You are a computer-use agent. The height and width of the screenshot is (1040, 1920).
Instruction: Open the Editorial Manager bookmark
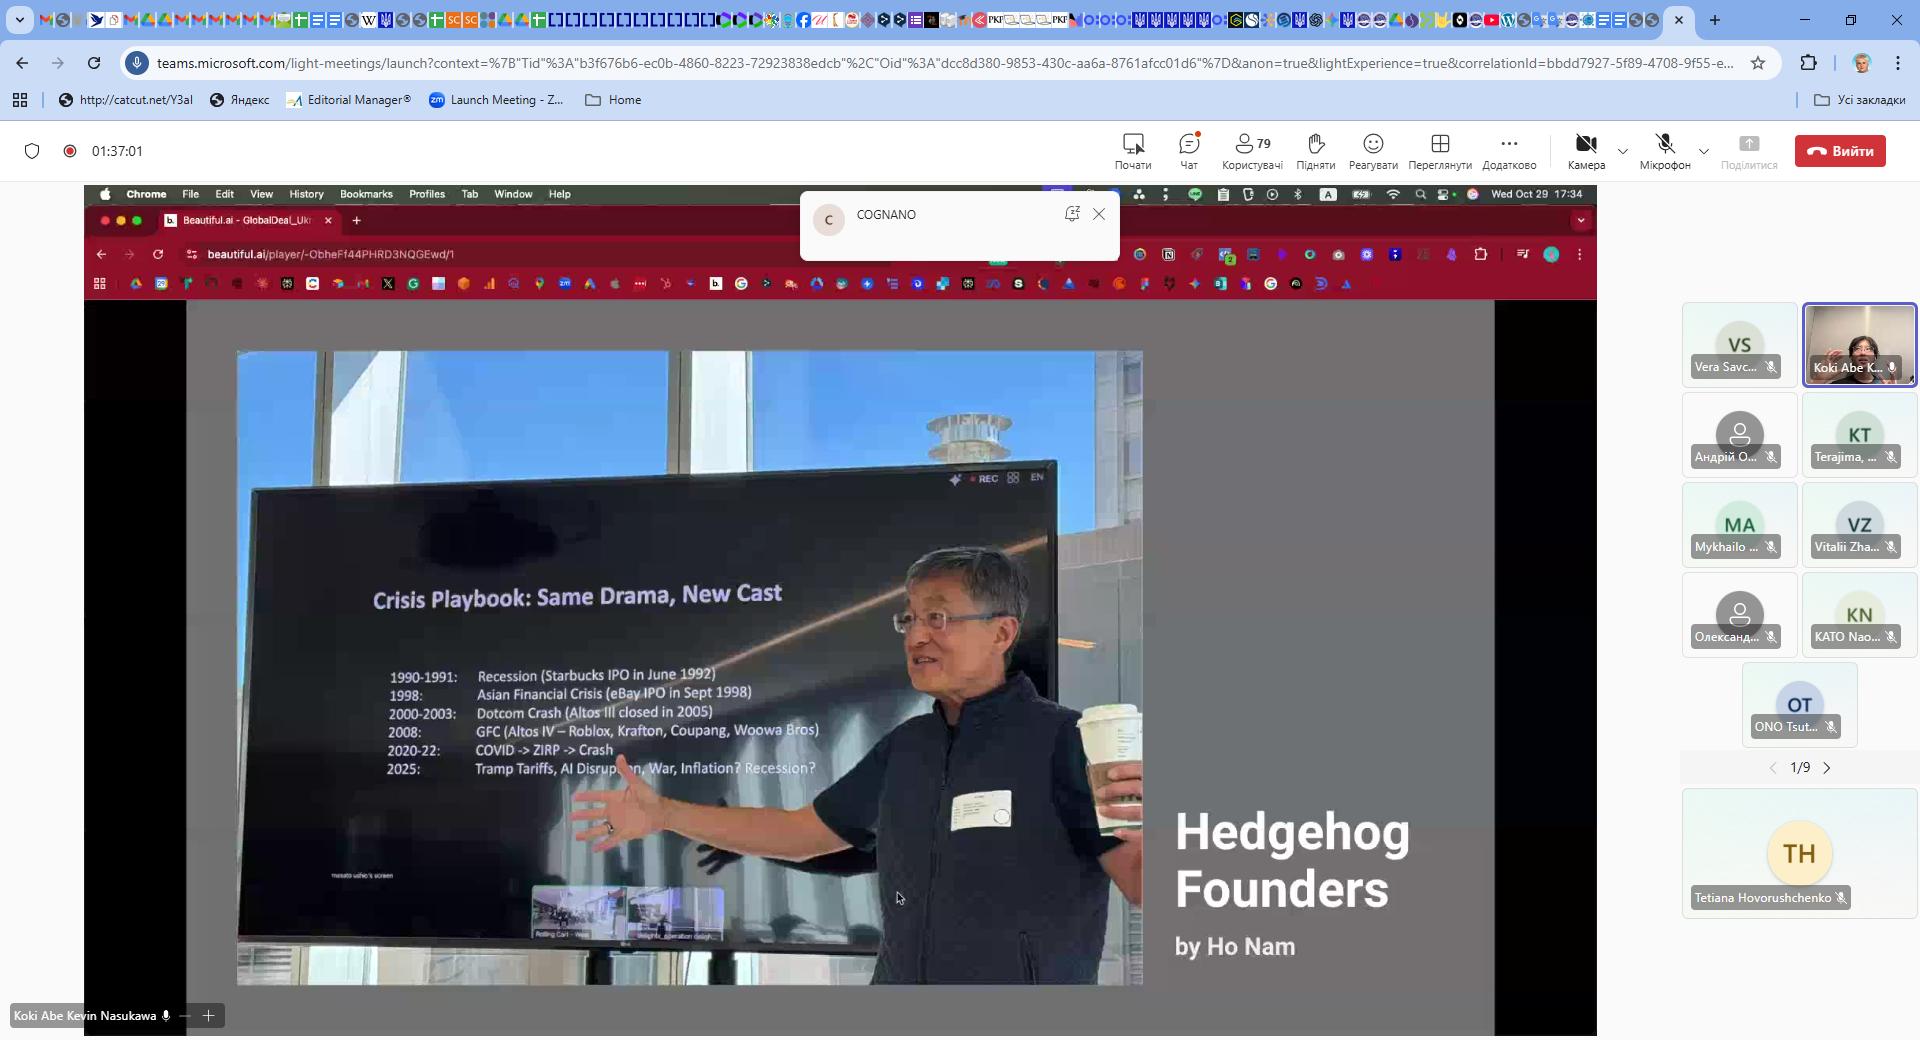click(348, 100)
